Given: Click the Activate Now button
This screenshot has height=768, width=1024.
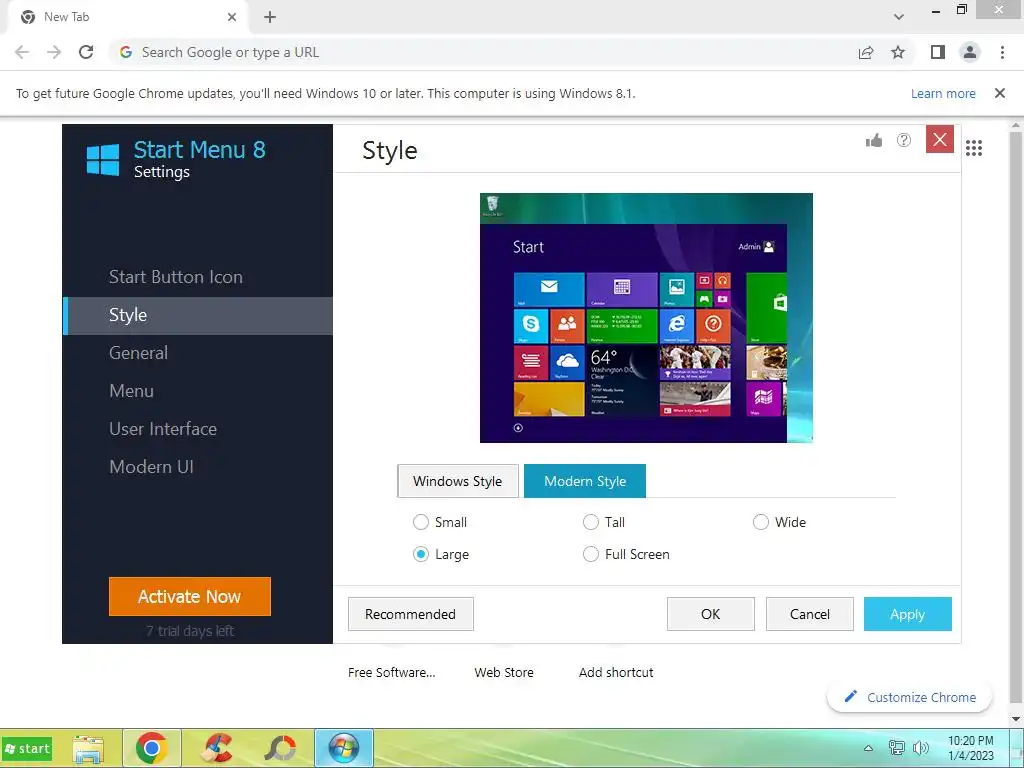Looking at the screenshot, I should pyautogui.click(x=189, y=596).
